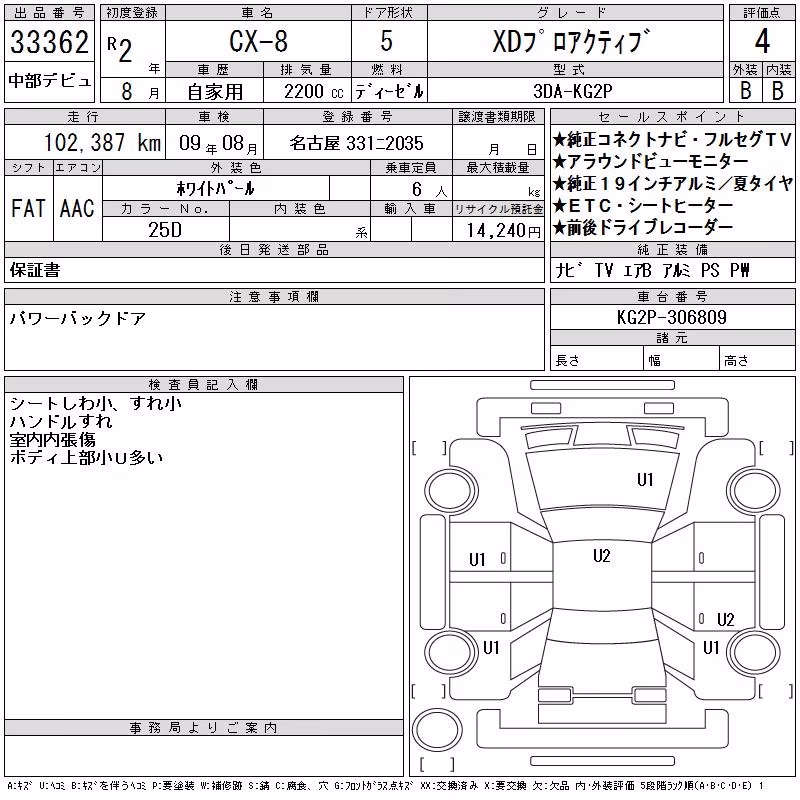Click U1 mark on left front door
Image resolution: width=800 pixels, height=800 pixels.
coord(477,560)
